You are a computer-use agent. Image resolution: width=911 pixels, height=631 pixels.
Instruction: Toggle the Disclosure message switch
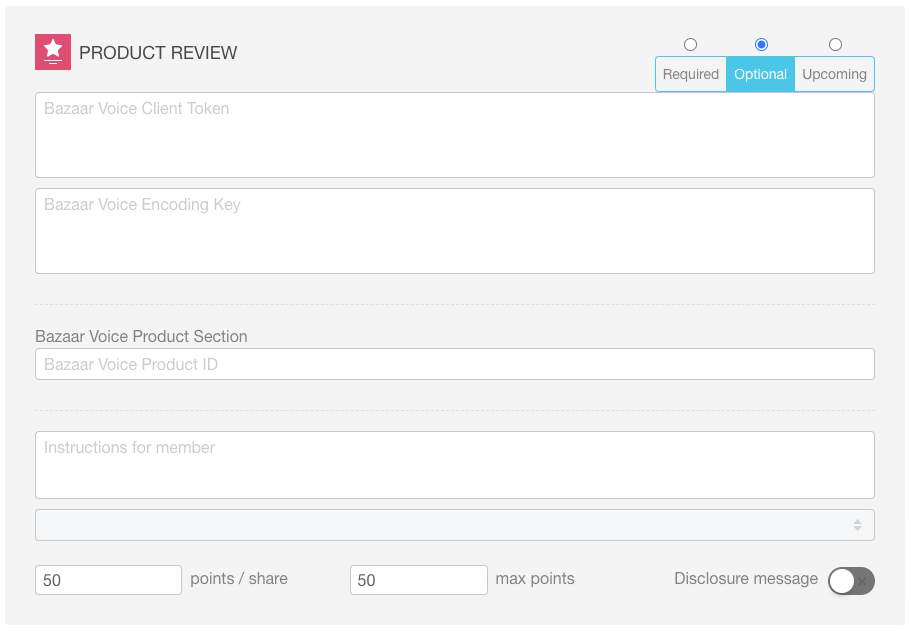coord(851,580)
